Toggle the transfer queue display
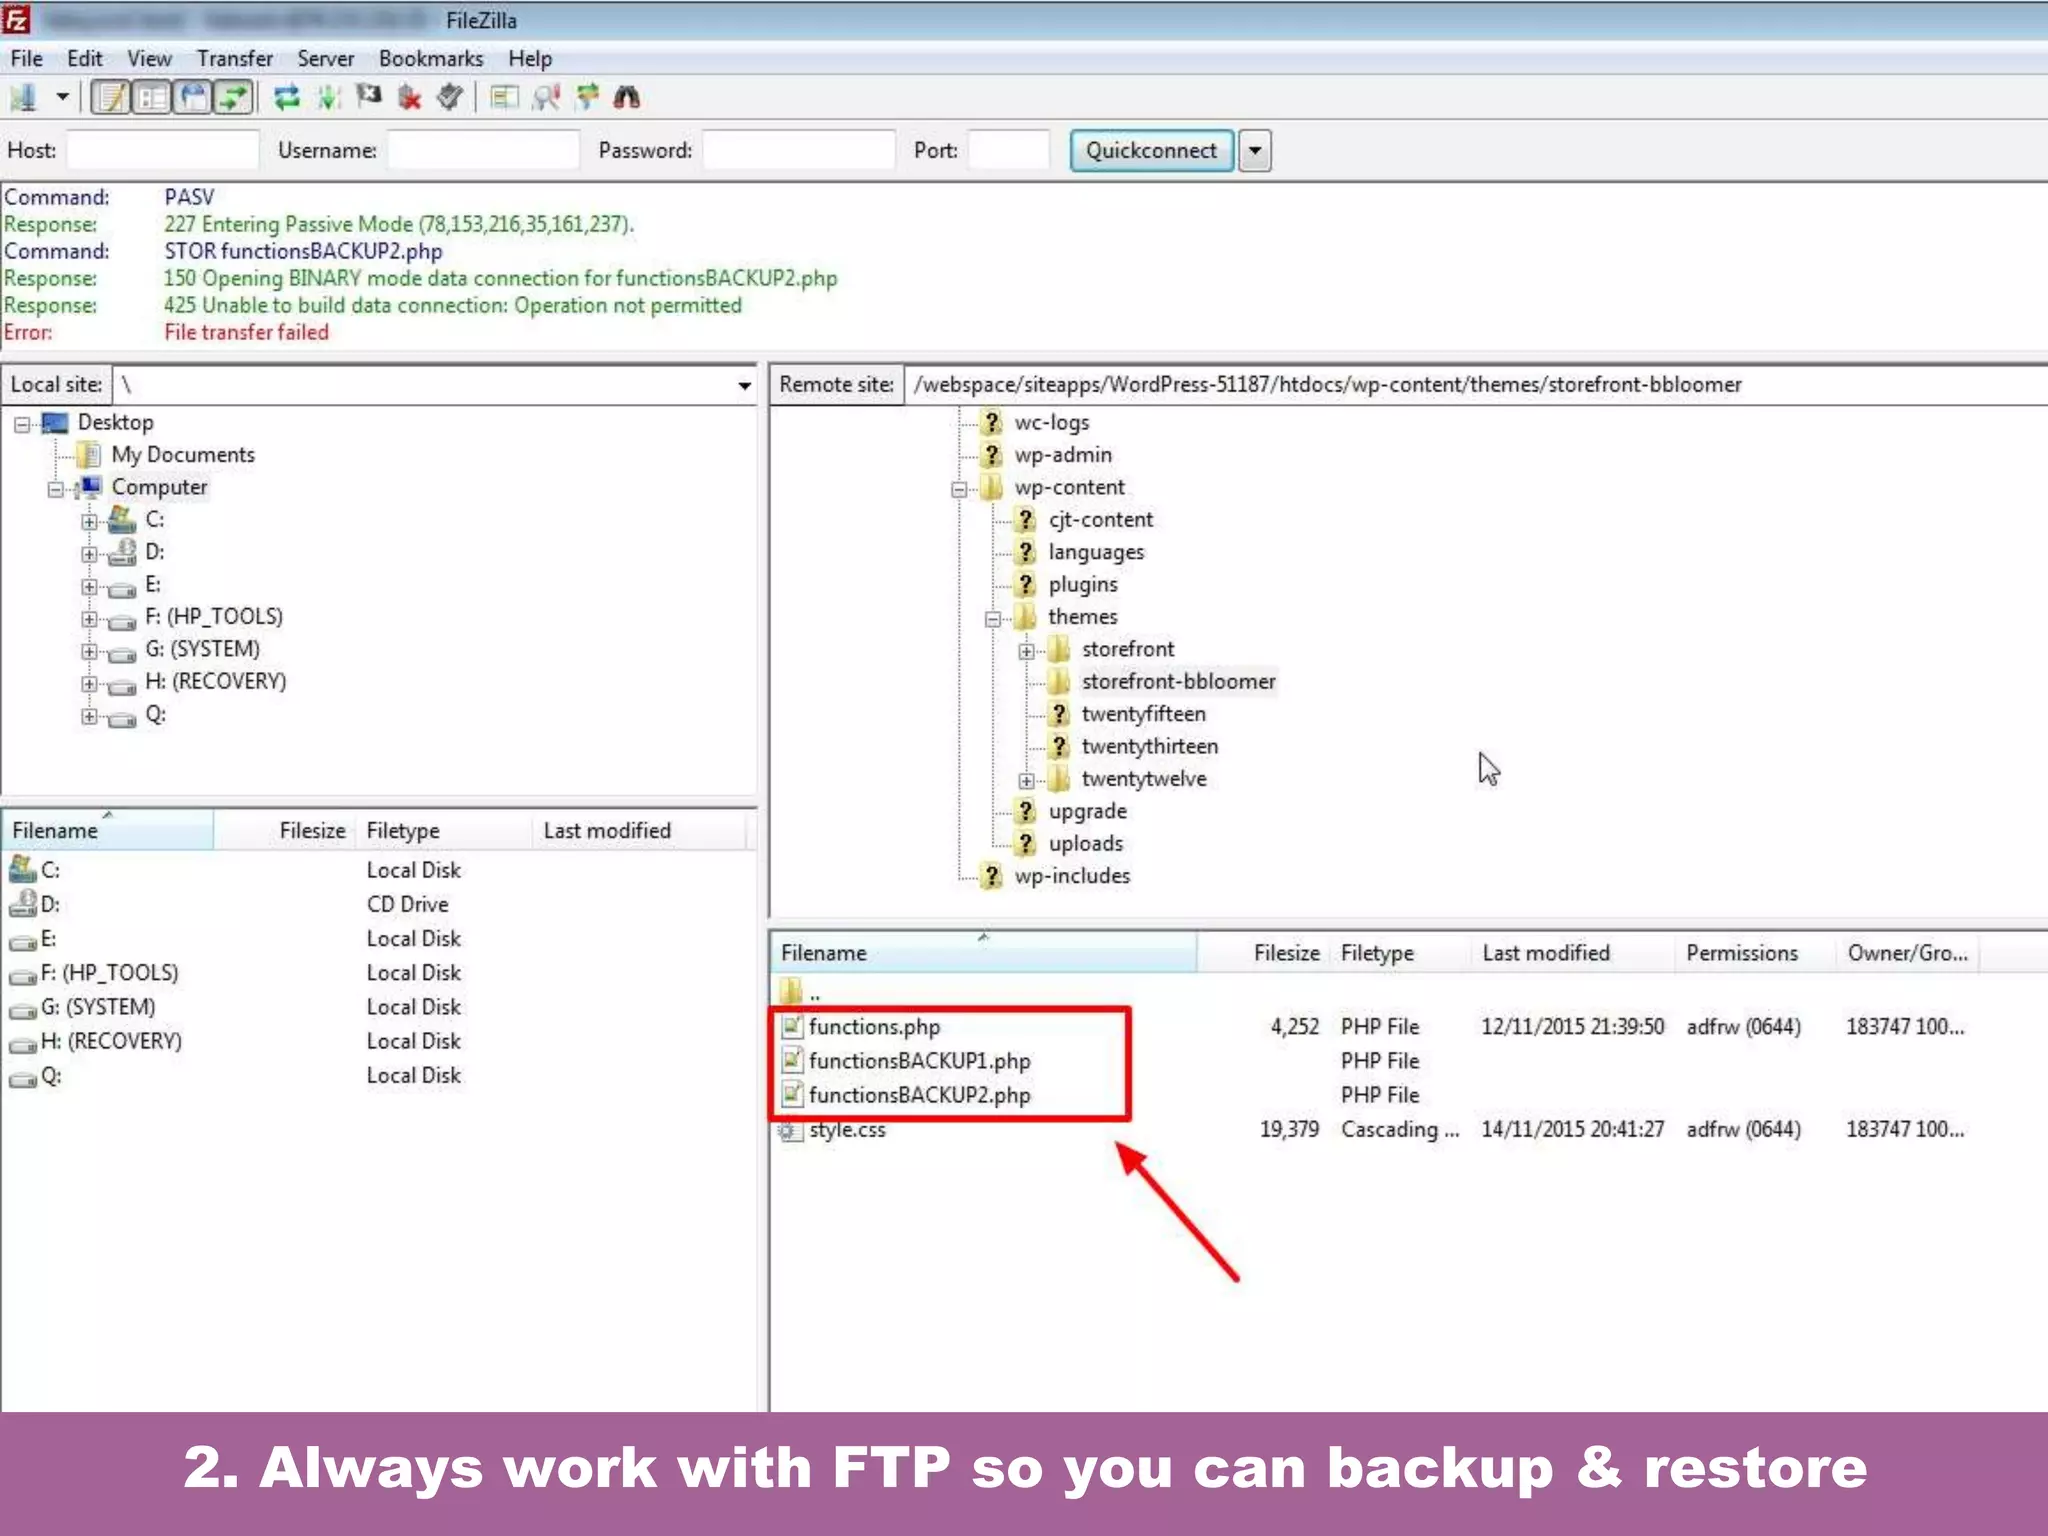 (233, 97)
